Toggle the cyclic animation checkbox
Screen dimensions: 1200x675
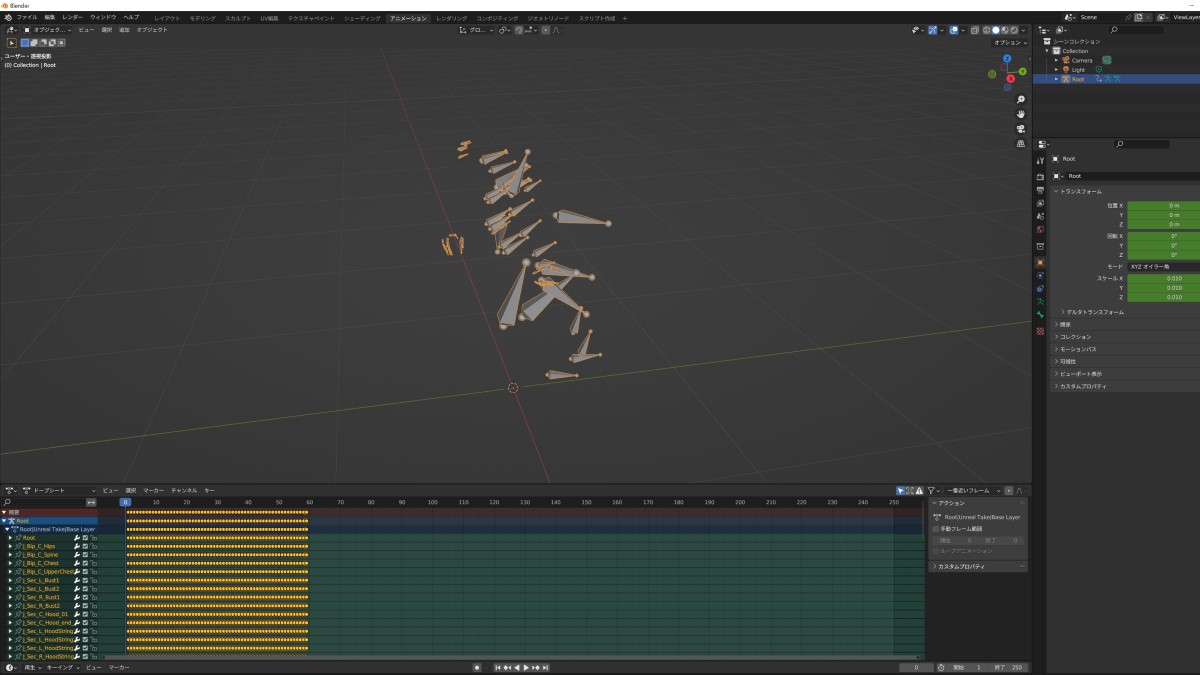tap(936, 550)
